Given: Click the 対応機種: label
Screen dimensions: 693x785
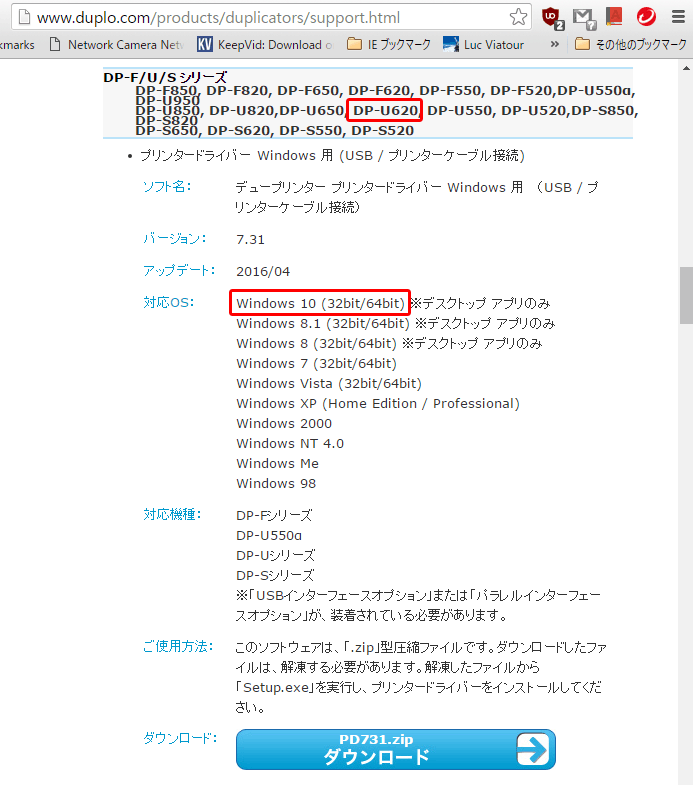Looking at the screenshot, I should coord(172,514).
